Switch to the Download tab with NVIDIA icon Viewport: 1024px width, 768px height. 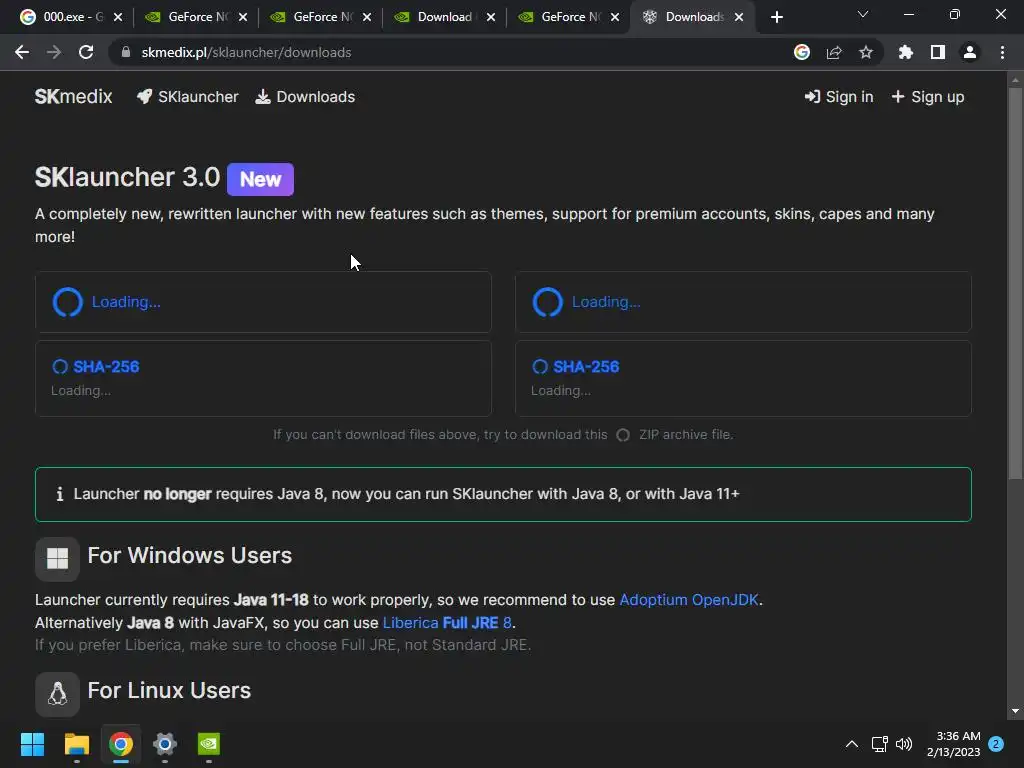[445, 17]
